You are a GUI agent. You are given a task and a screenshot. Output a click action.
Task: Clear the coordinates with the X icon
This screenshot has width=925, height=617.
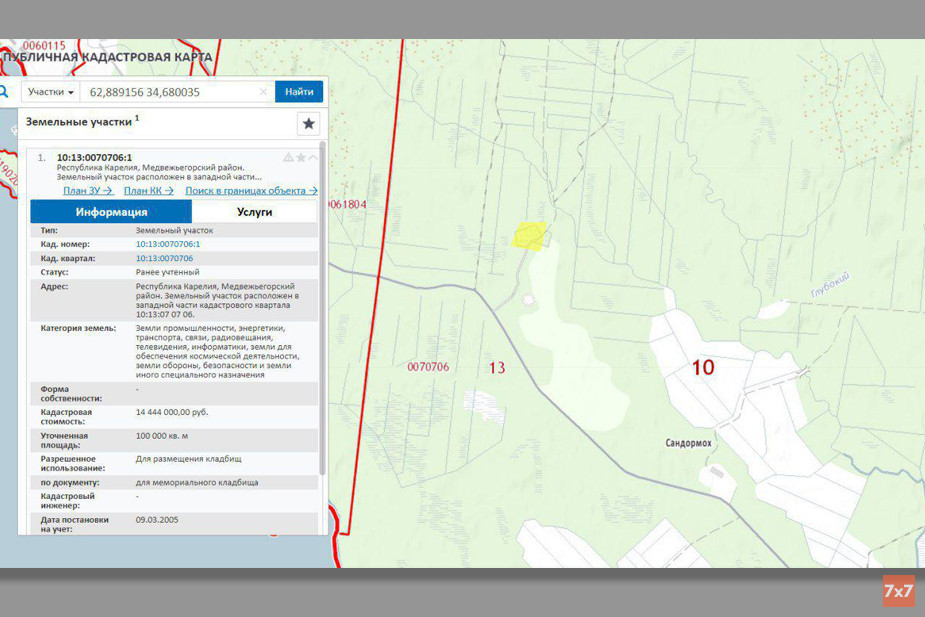click(263, 92)
